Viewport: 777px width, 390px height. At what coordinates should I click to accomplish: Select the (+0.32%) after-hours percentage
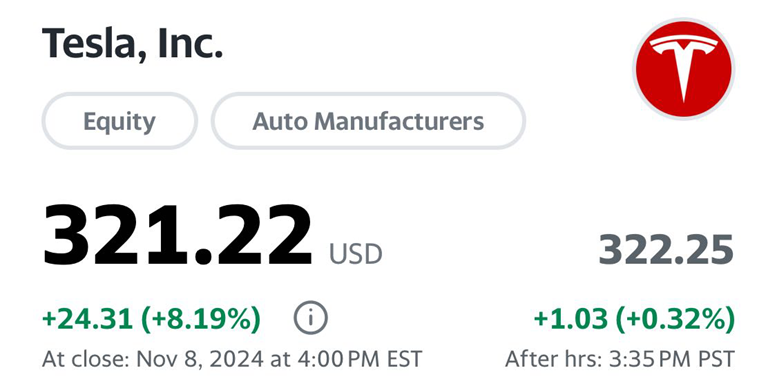675,319
